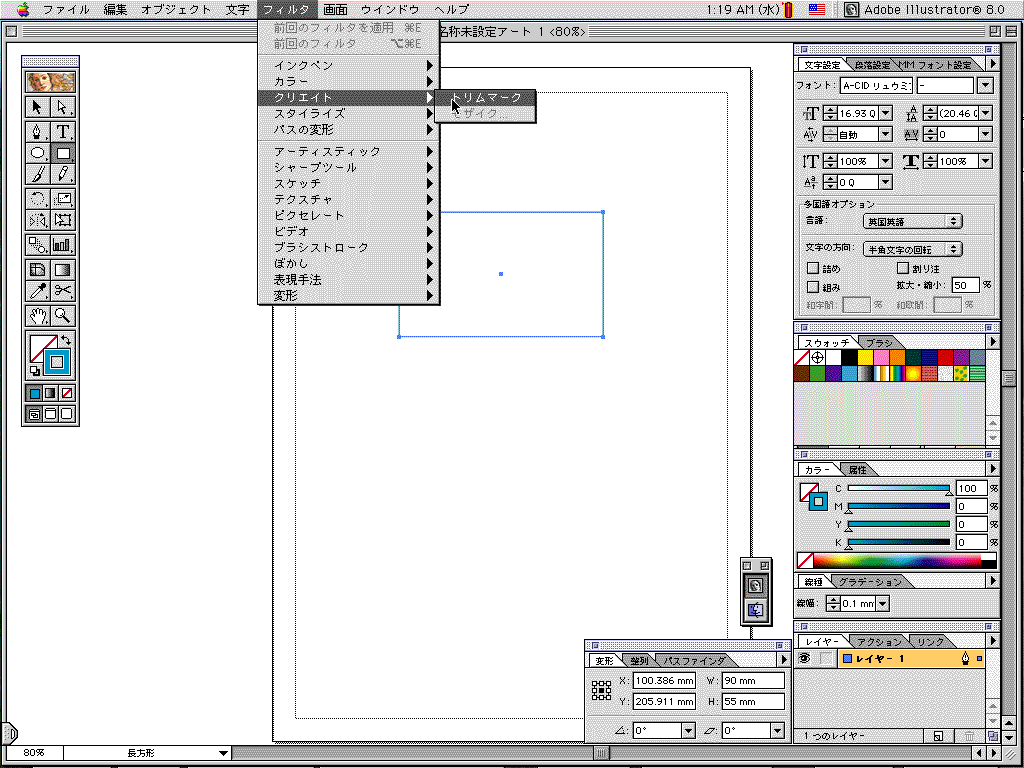This screenshot has height=768, width=1024.
Task: Switch to the パスファインダ tab
Action: click(x=695, y=661)
